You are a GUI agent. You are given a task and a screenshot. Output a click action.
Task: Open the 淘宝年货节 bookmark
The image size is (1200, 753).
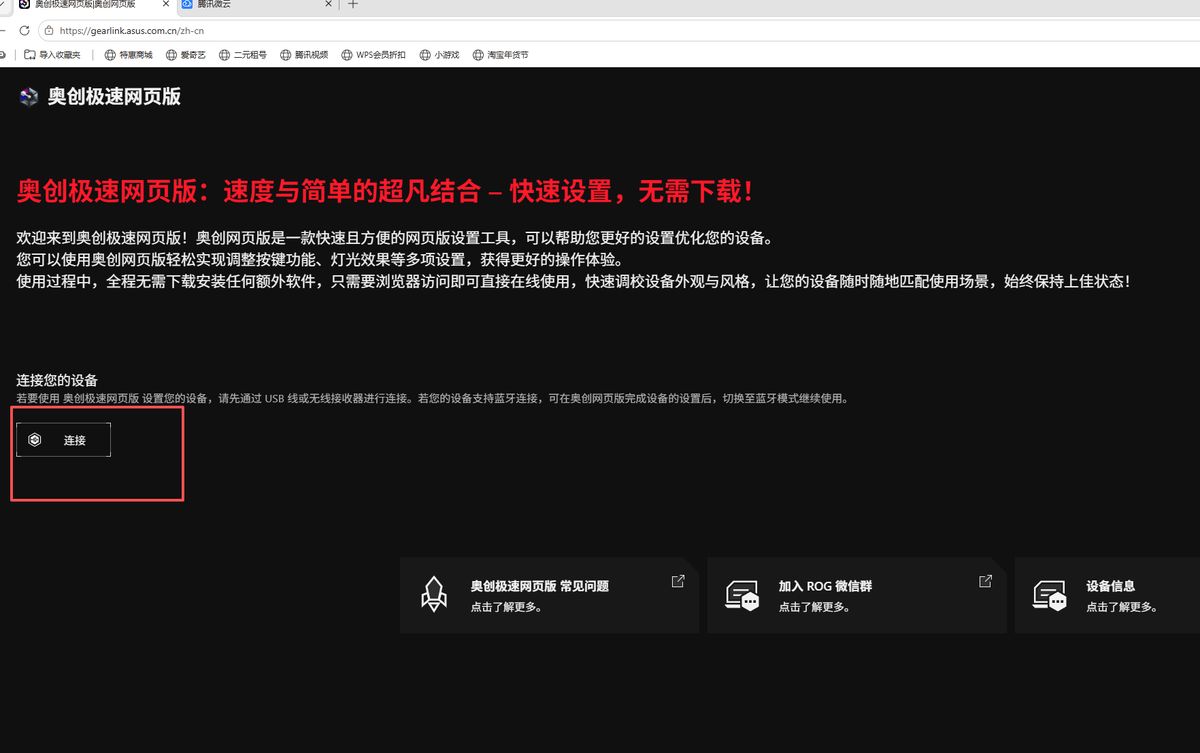pyautogui.click(x=501, y=55)
